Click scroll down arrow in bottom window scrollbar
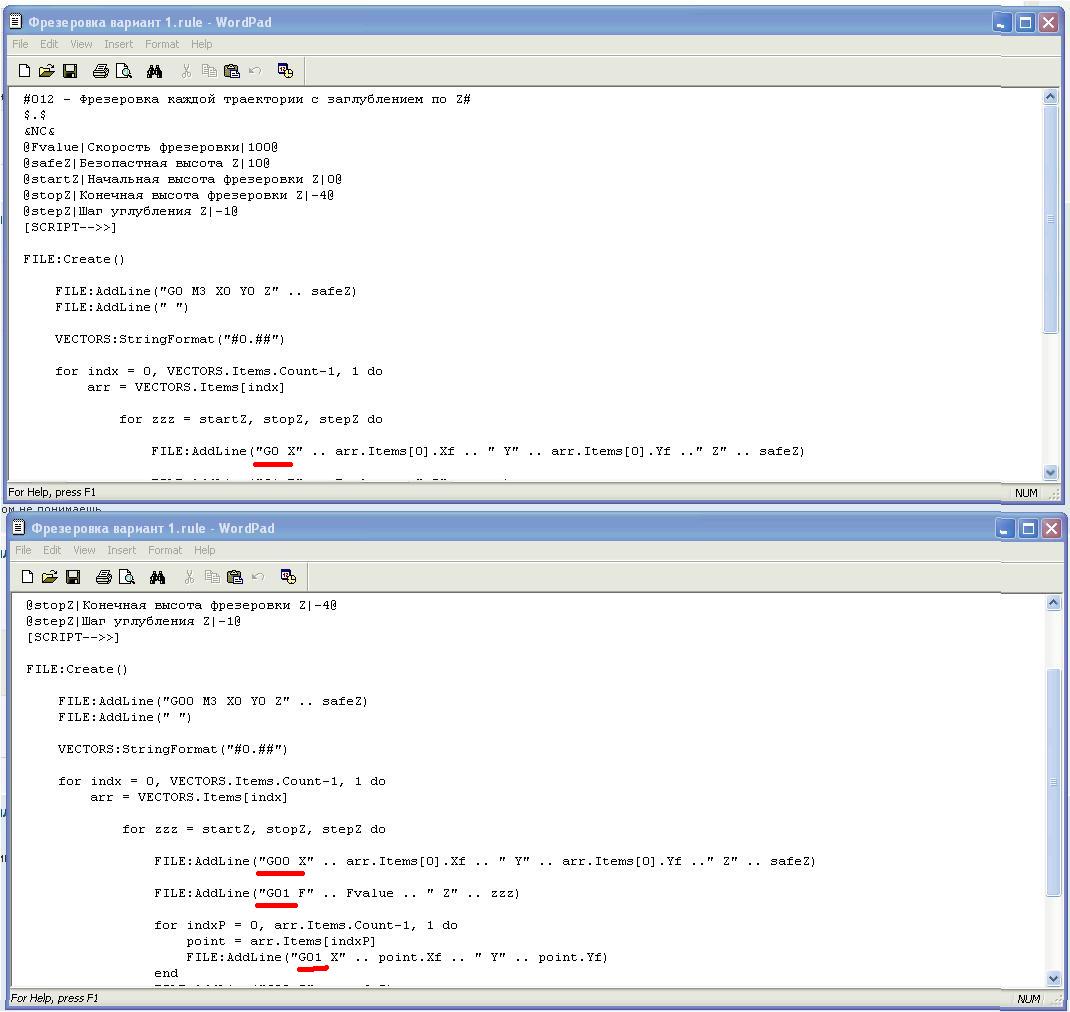Screen dimensions: 1070x1012 1053,979
